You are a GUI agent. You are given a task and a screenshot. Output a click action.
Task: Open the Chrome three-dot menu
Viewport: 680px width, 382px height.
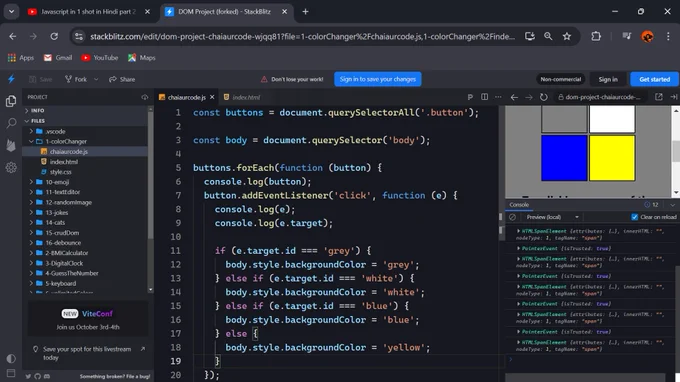click(668, 36)
